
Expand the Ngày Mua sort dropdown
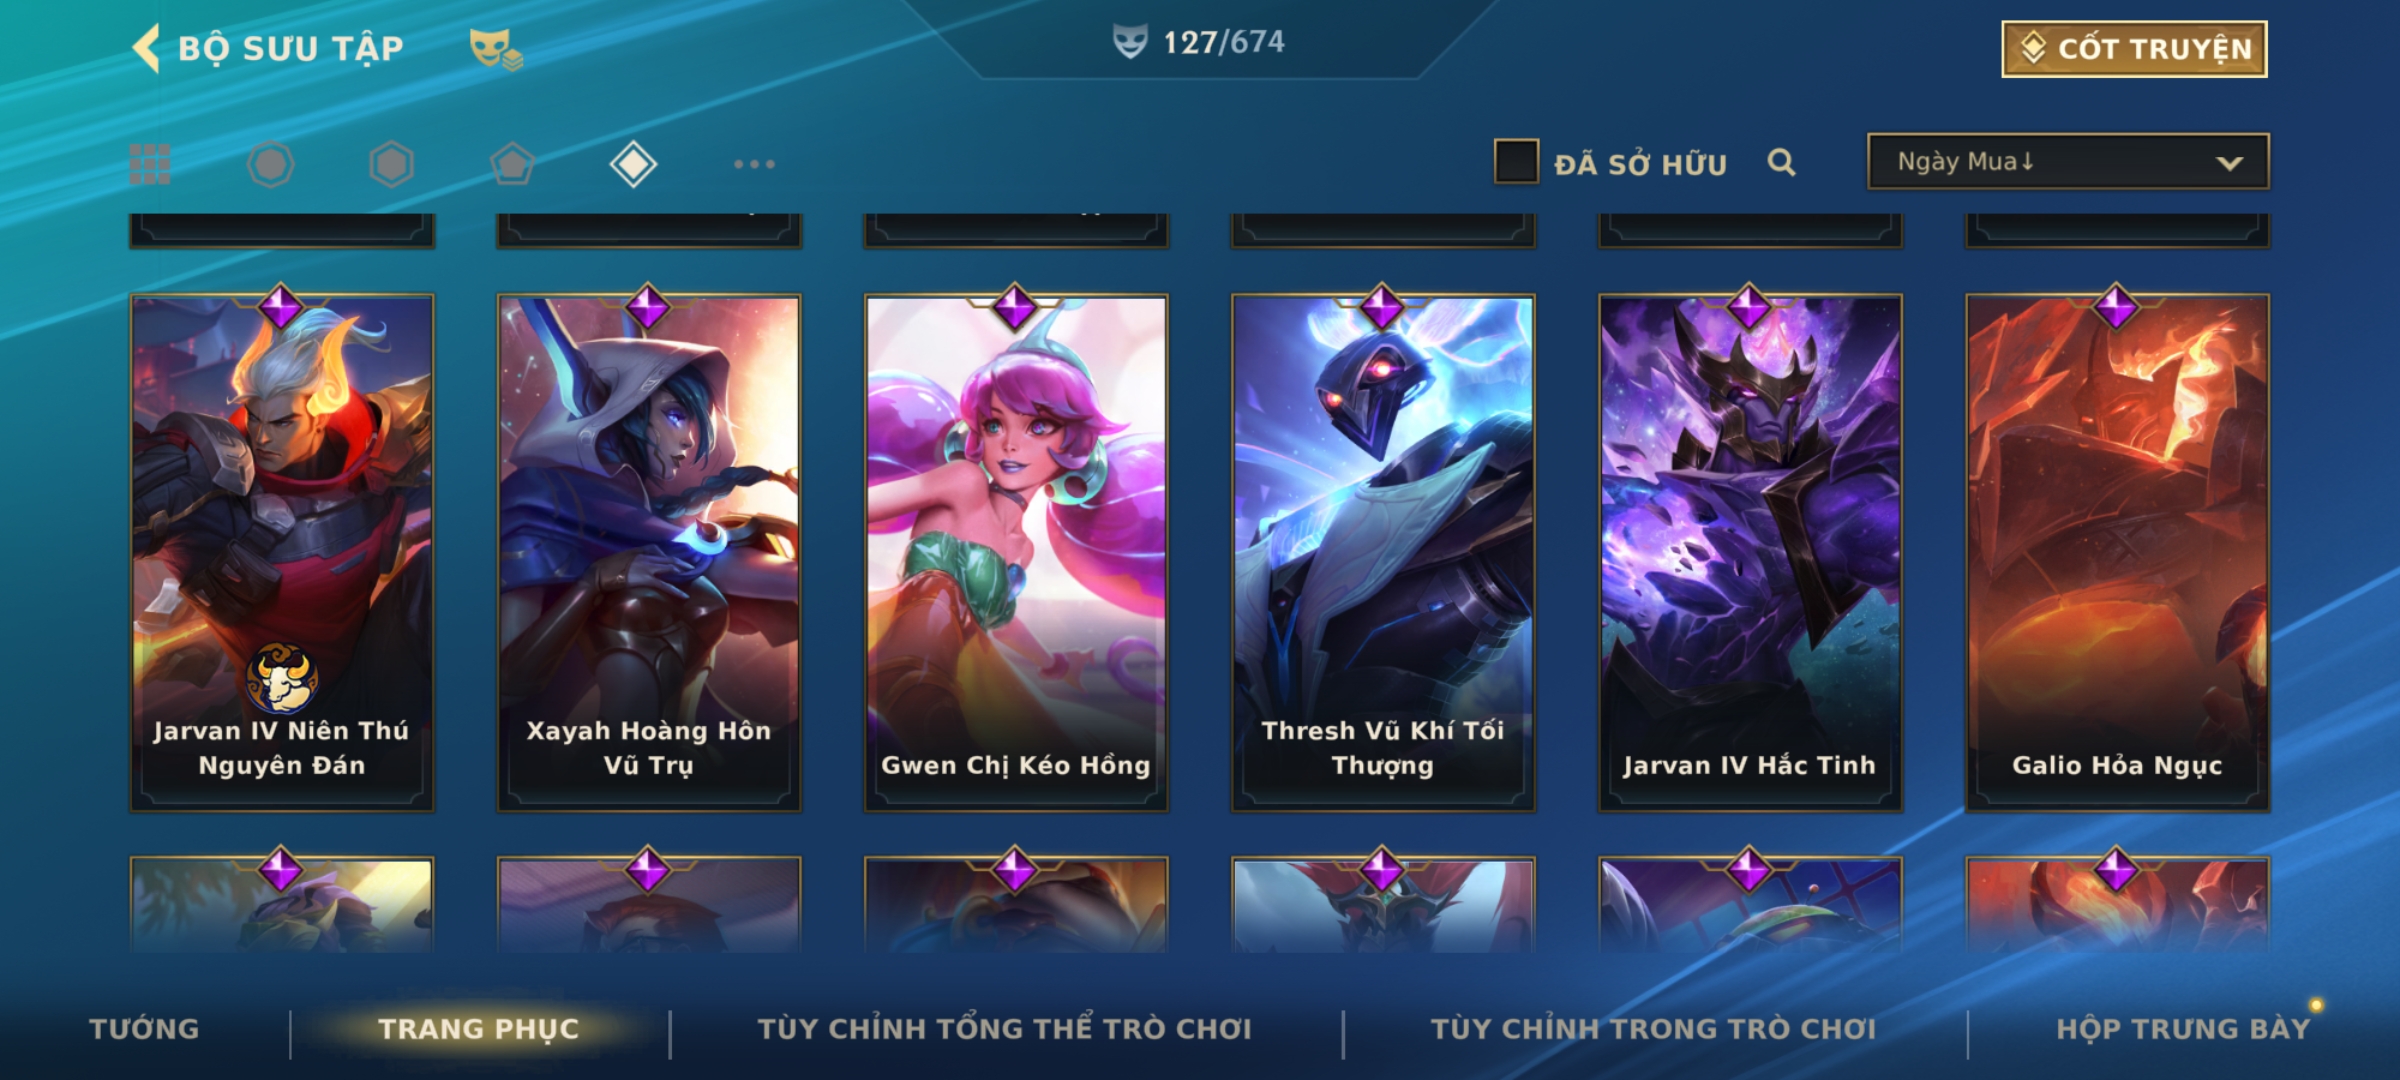2068,161
